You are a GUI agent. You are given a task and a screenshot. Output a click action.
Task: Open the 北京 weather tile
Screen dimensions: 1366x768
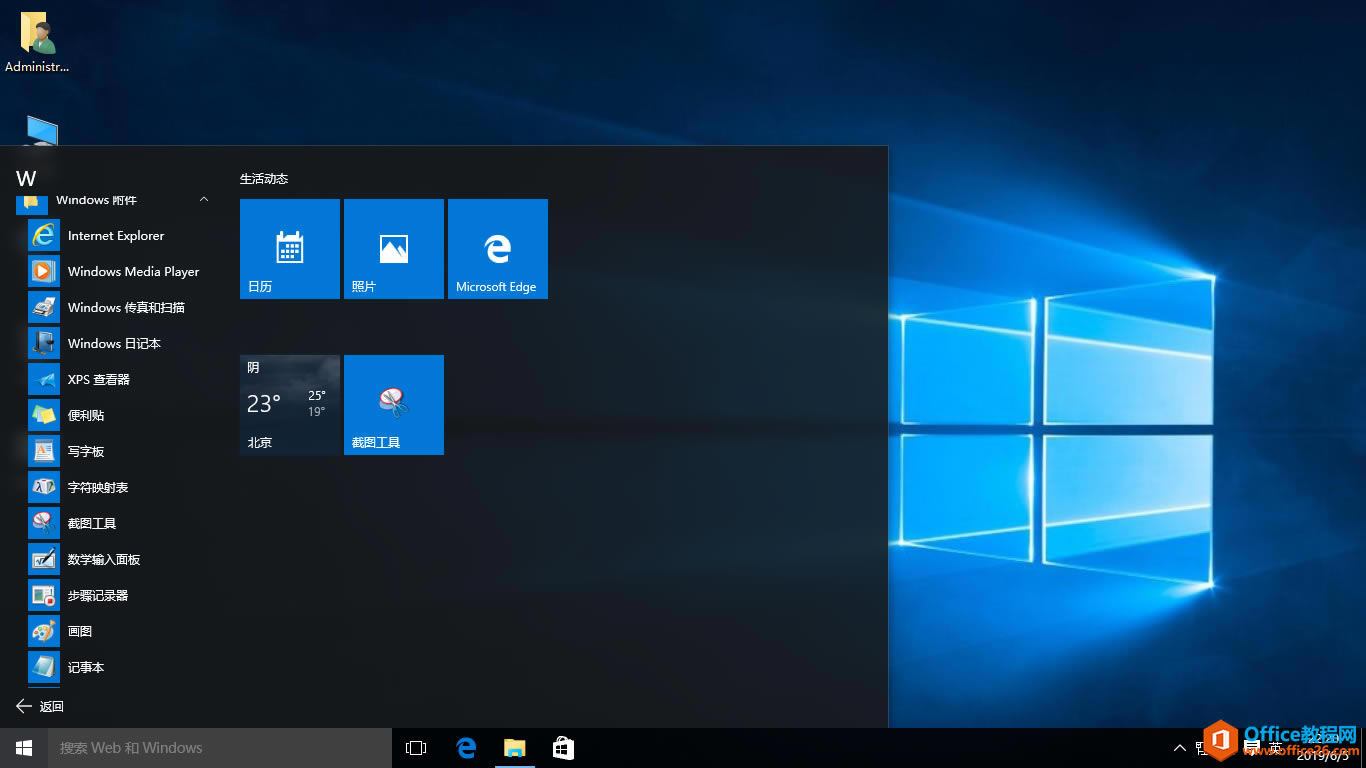[x=290, y=405]
